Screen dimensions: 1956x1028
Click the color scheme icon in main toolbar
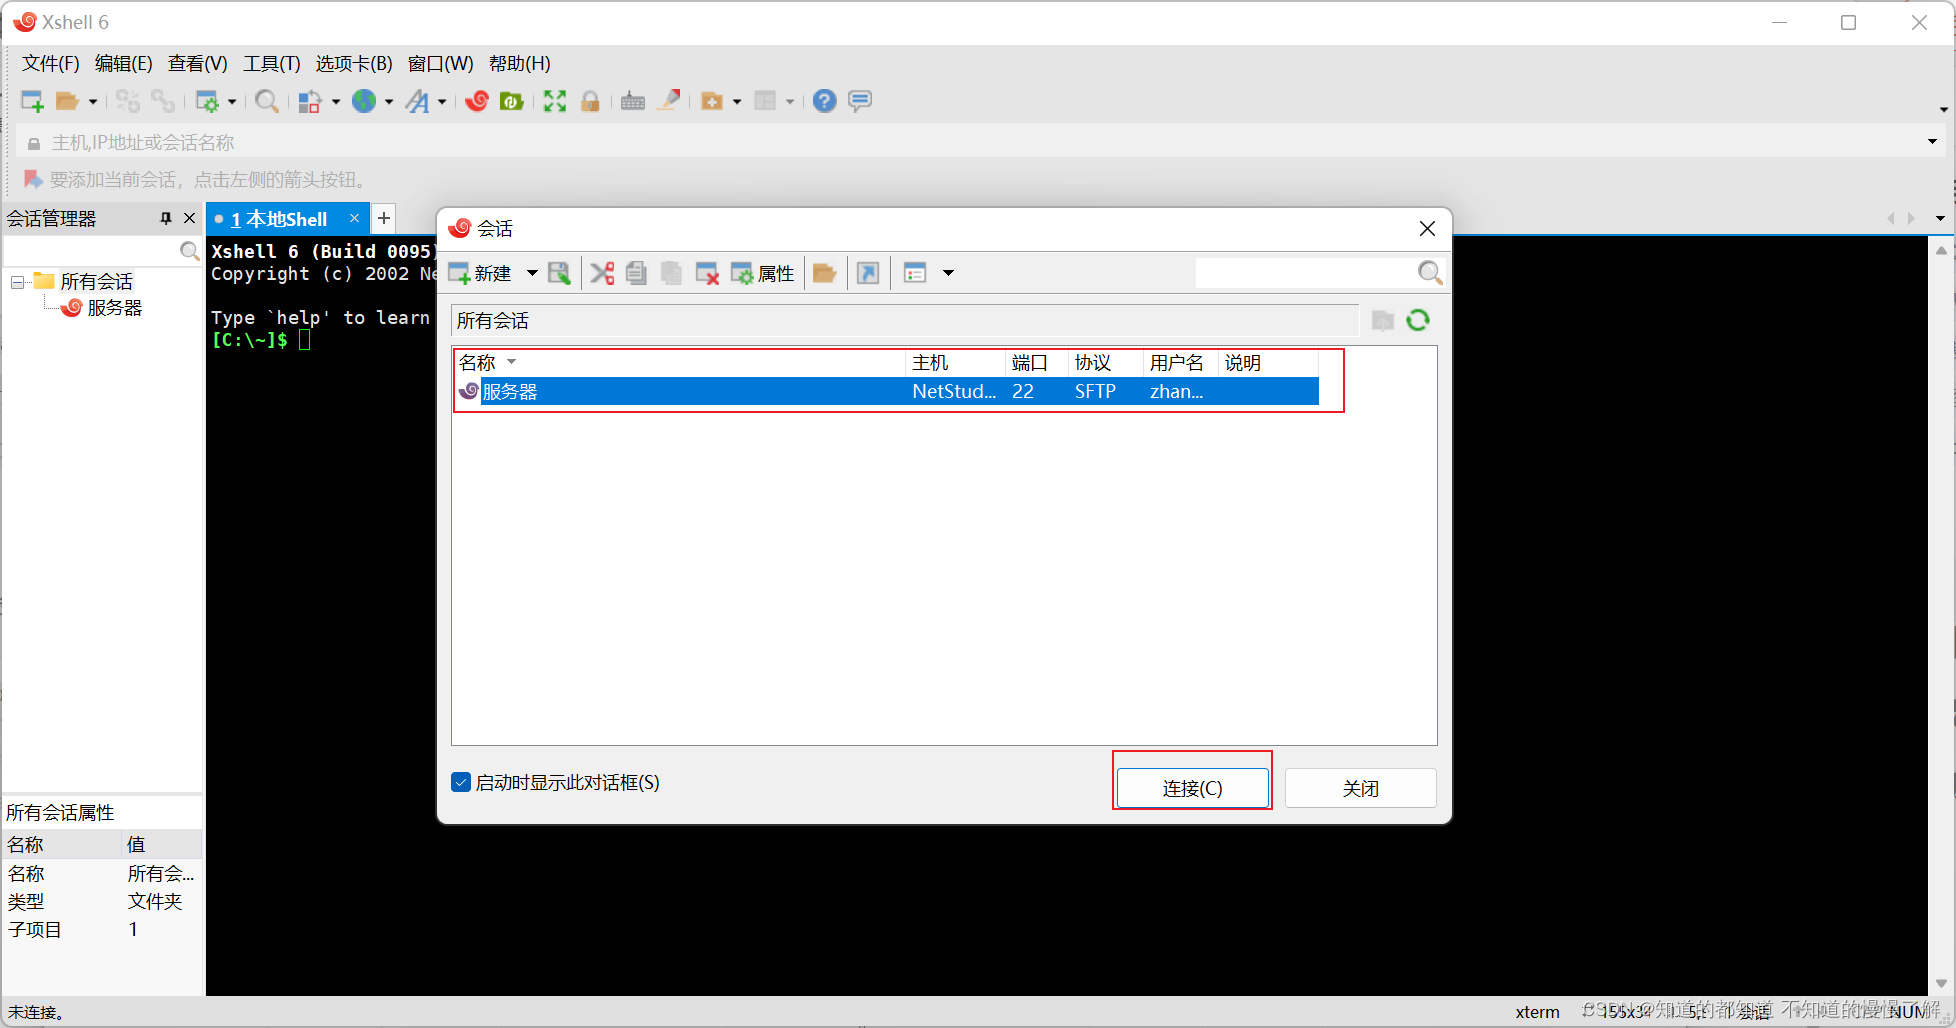click(310, 101)
